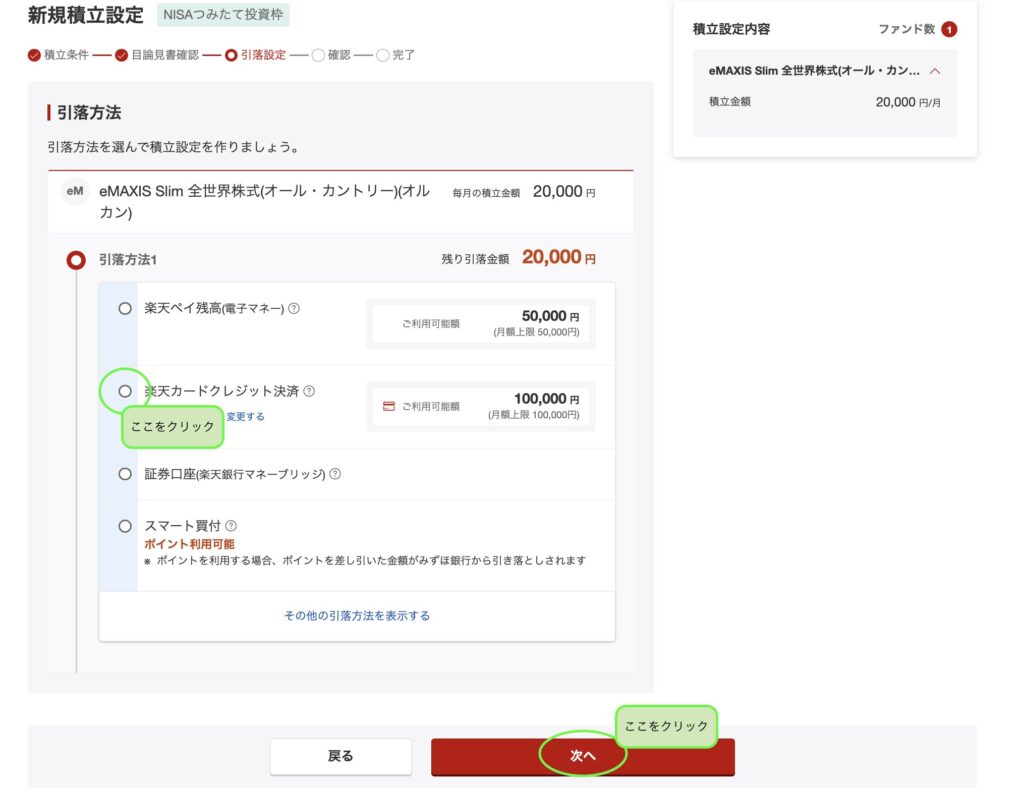Click the ファンド数 badge showing 1
Viewport: 1024px width, 790px height.
coord(949,29)
